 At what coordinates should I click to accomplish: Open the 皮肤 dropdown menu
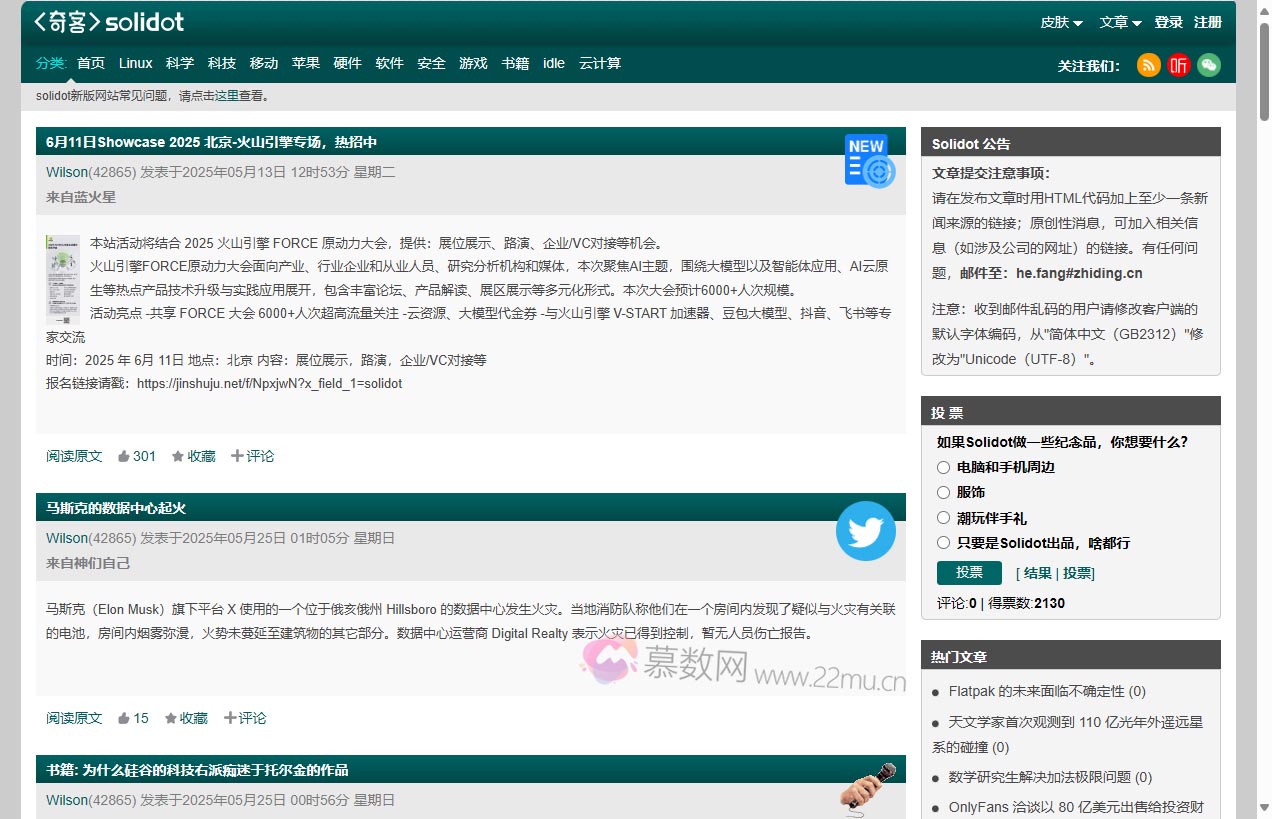1059,21
